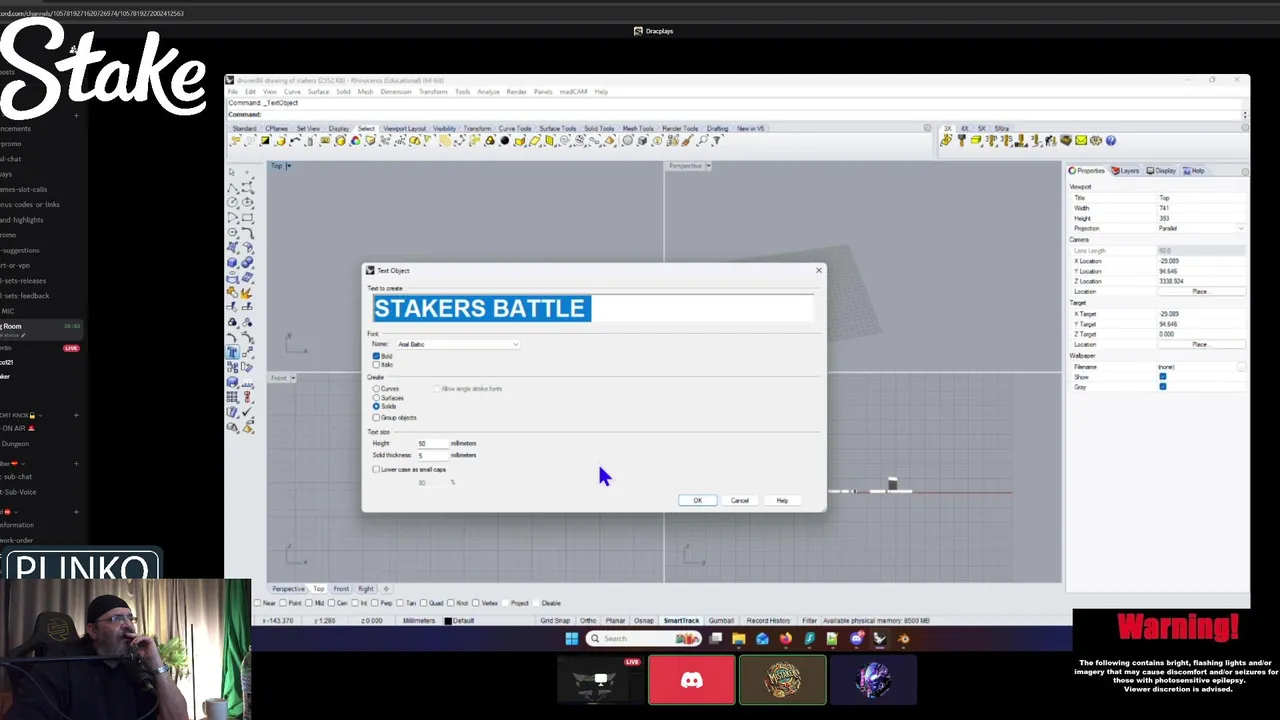Click the Windows Start button

(x=571, y=638)
